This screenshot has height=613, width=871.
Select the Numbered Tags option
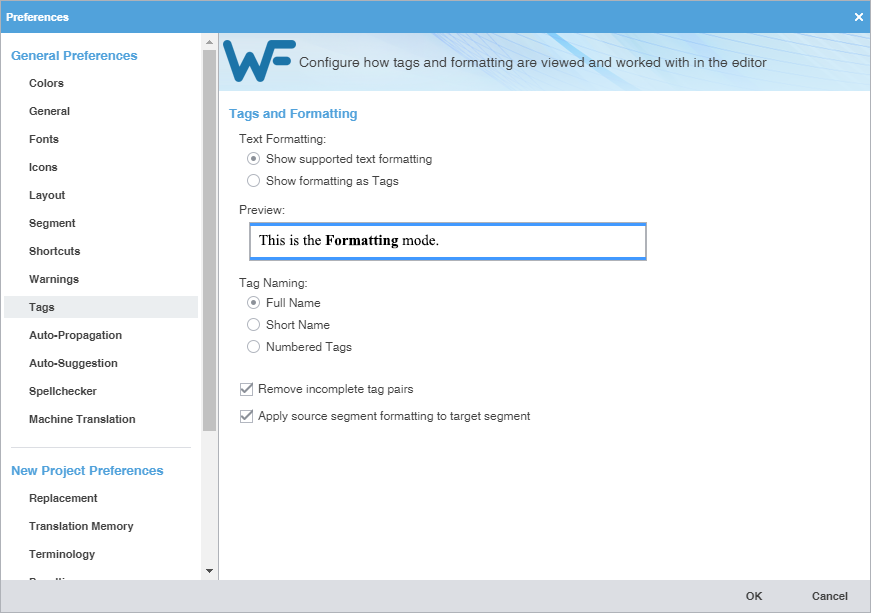coord(253,347)
